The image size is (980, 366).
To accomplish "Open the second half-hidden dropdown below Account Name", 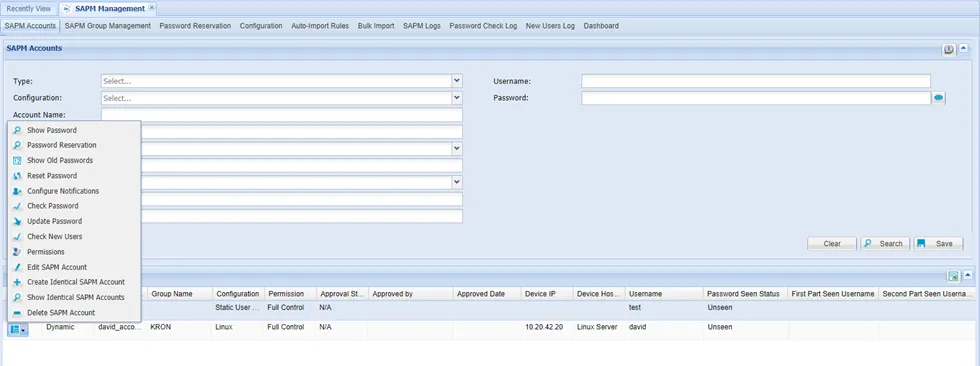I will (457, 182).
